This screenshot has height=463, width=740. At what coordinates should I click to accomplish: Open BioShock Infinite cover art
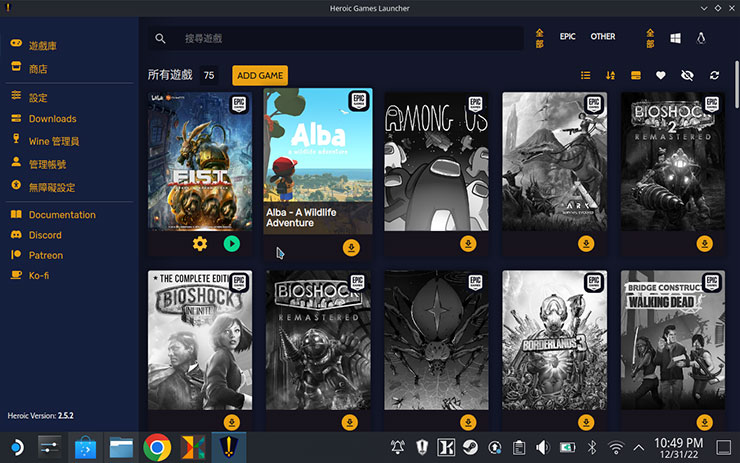[x=200, y=340]
